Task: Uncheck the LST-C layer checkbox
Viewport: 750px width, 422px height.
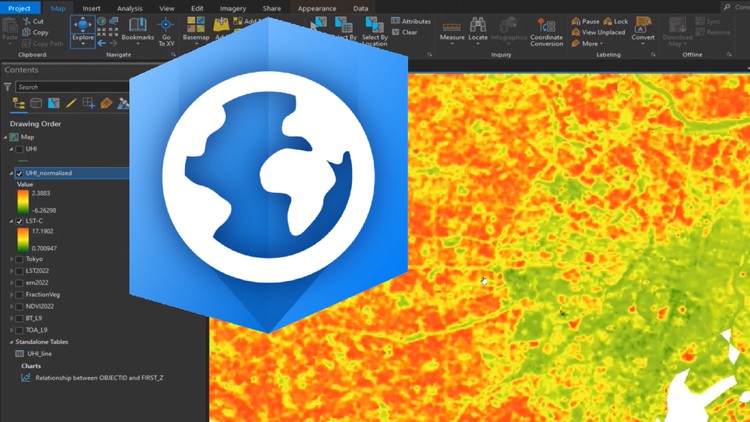Action: pos(19,221)
